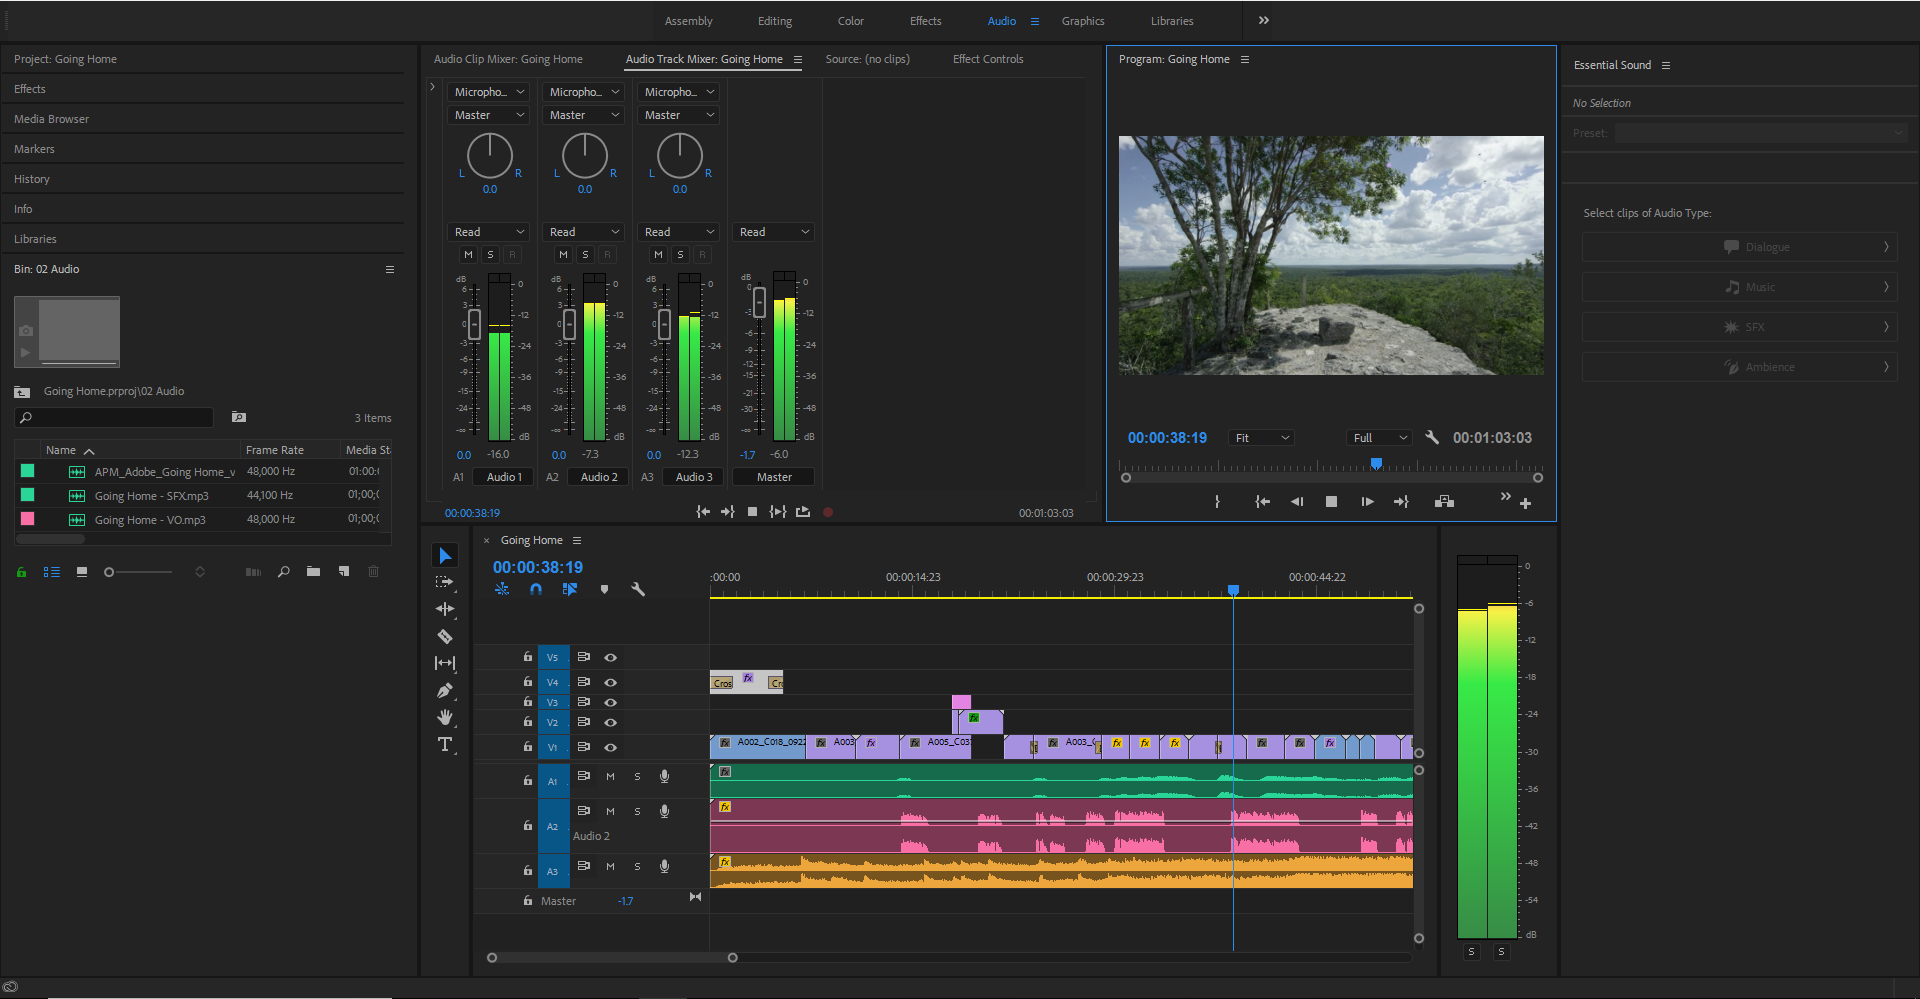Solo Audio 2 track in mixer
Image resolution: width=1920 pixels, height=999 pixels.
pos(585,255)
